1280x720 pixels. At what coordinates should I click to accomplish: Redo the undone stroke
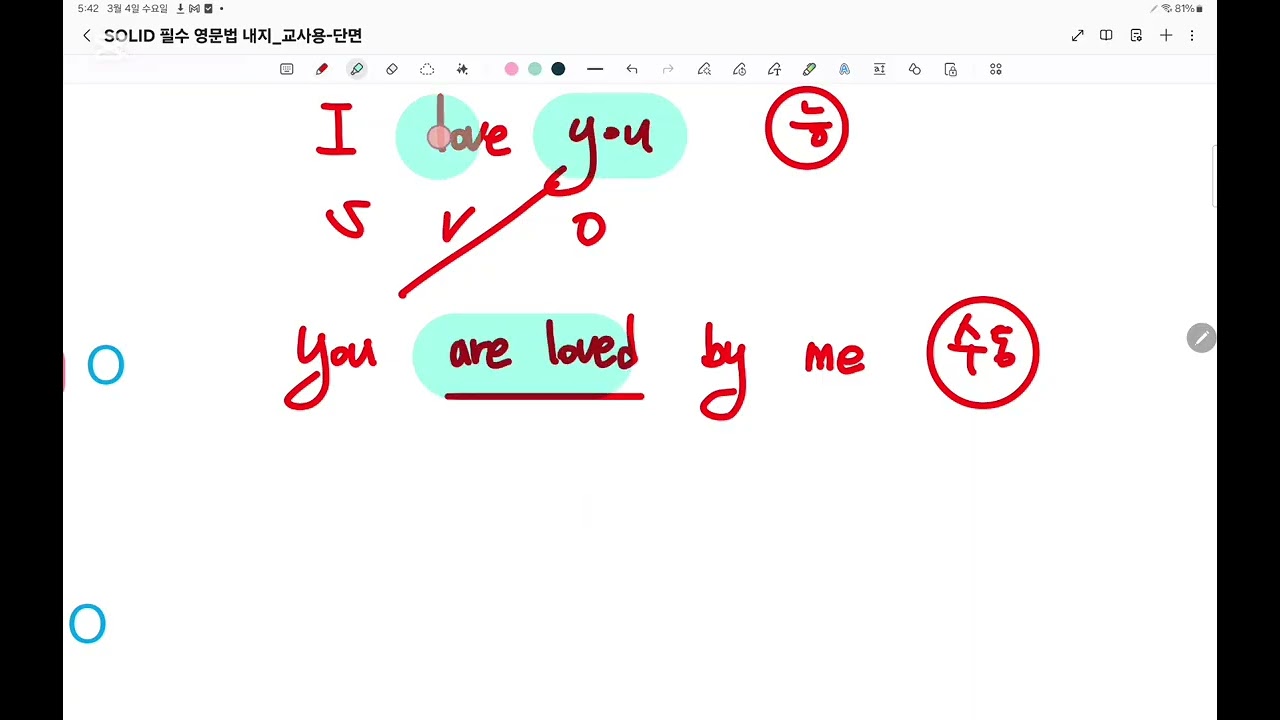[668, 69]
